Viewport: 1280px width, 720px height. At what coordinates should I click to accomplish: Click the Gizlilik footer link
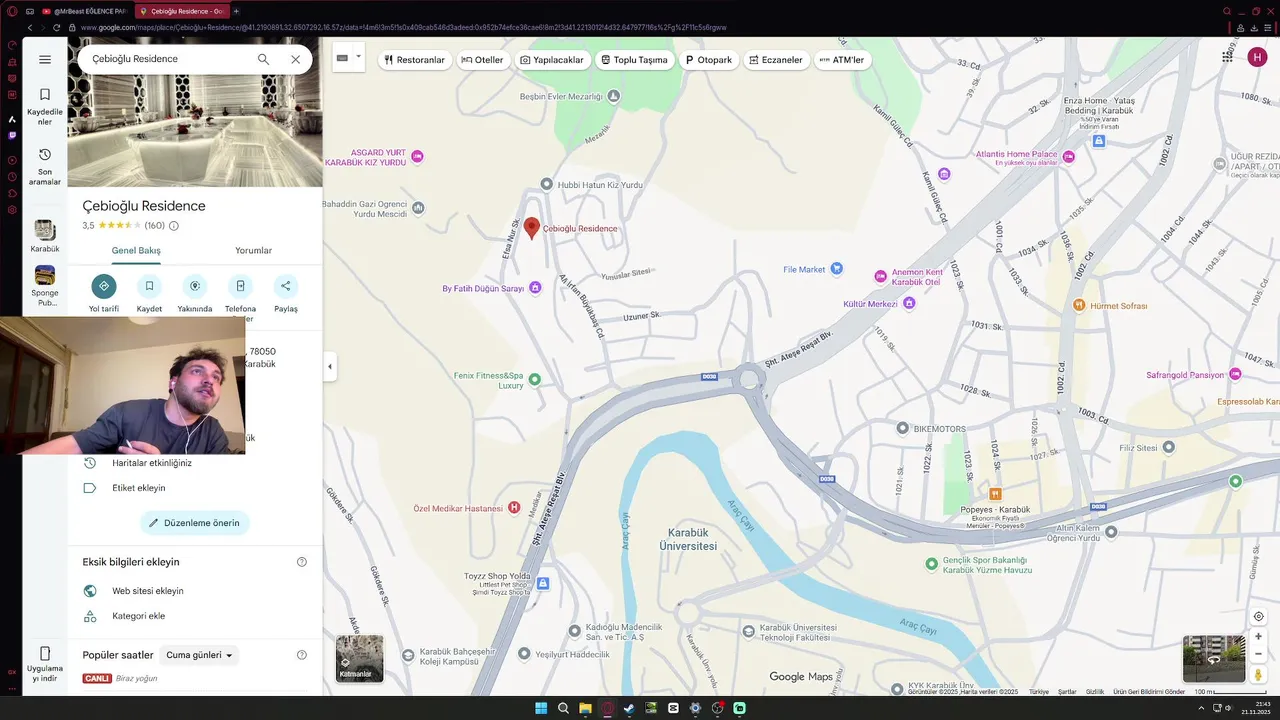coord(1095,692)
